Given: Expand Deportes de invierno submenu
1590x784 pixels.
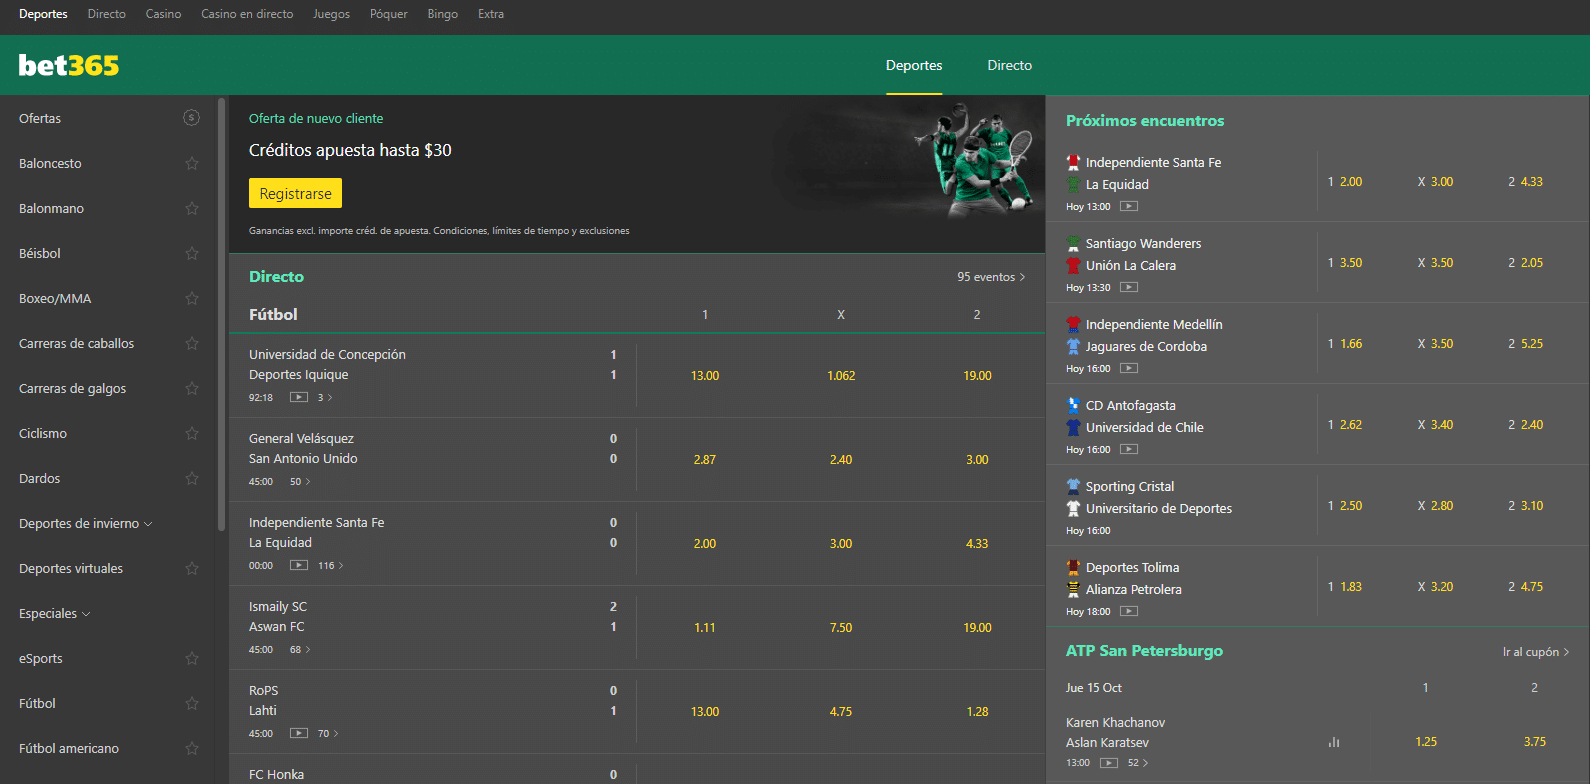Looking at the screenshot, I should pyautogui.click(x=86, y=523).
